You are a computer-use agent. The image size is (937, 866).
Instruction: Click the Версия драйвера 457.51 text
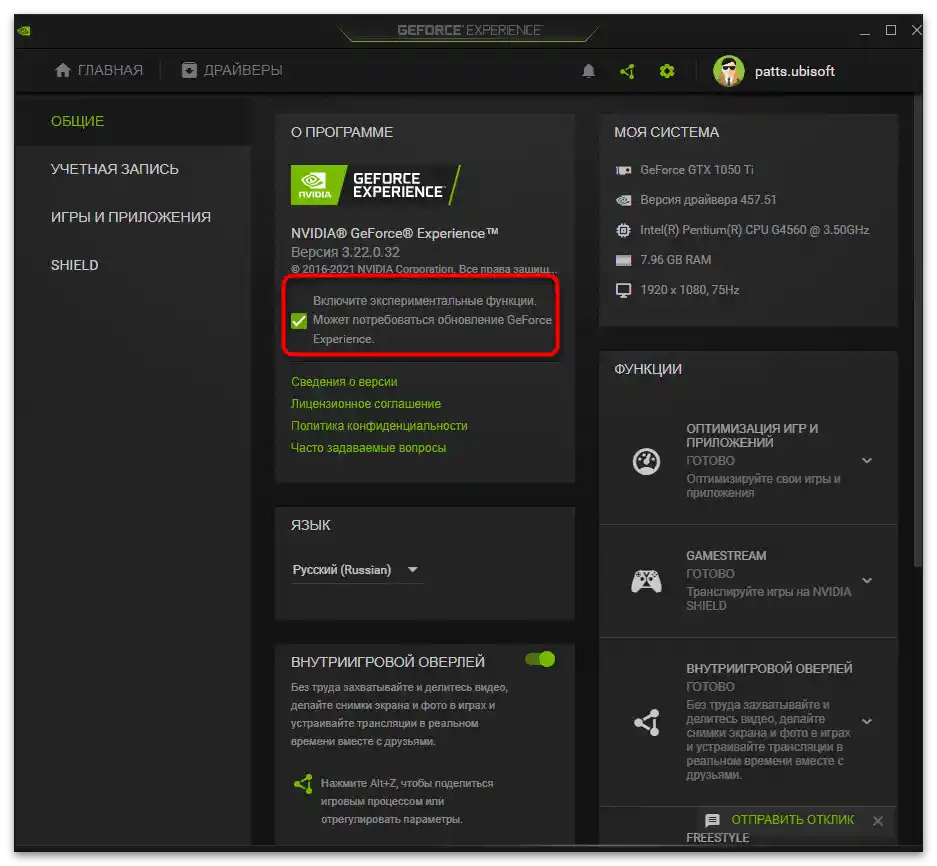click(708, 200)
